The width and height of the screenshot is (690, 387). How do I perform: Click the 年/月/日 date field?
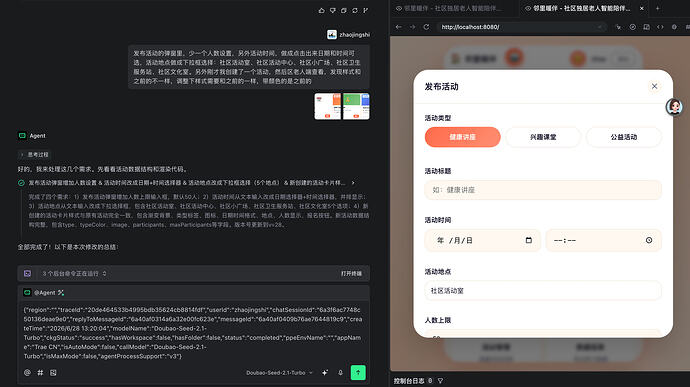coord(482,240)
